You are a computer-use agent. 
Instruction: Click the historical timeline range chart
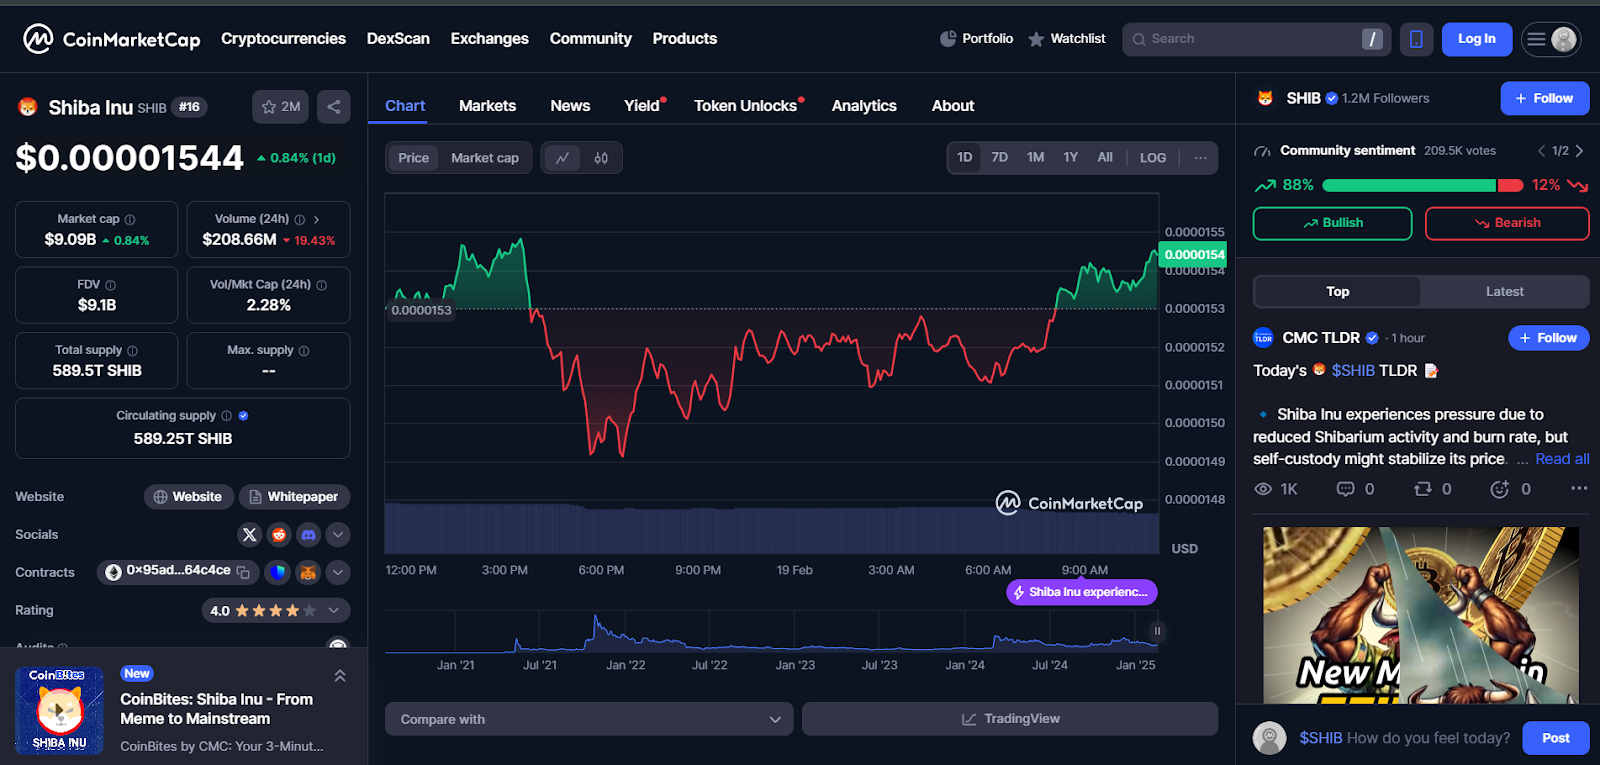[x=771, y=631]
